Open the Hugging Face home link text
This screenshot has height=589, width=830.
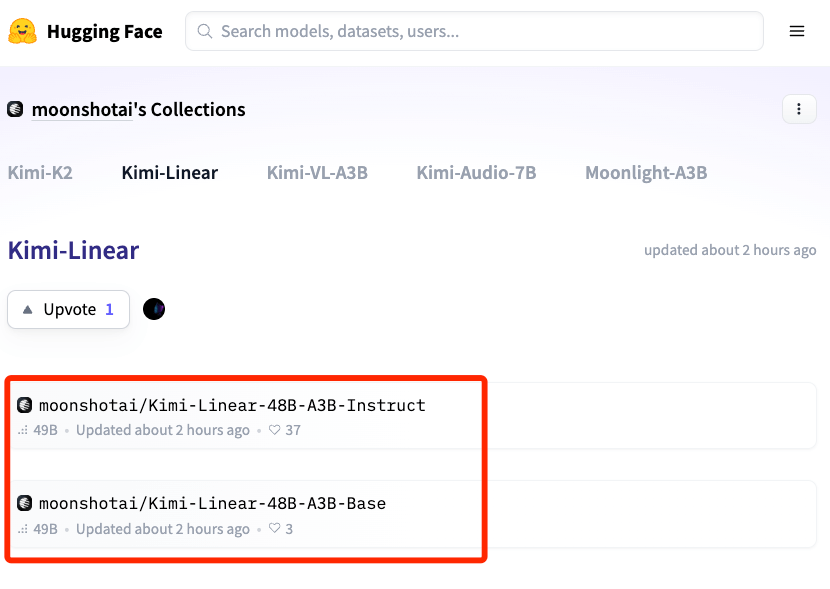(x=104, y=32)
